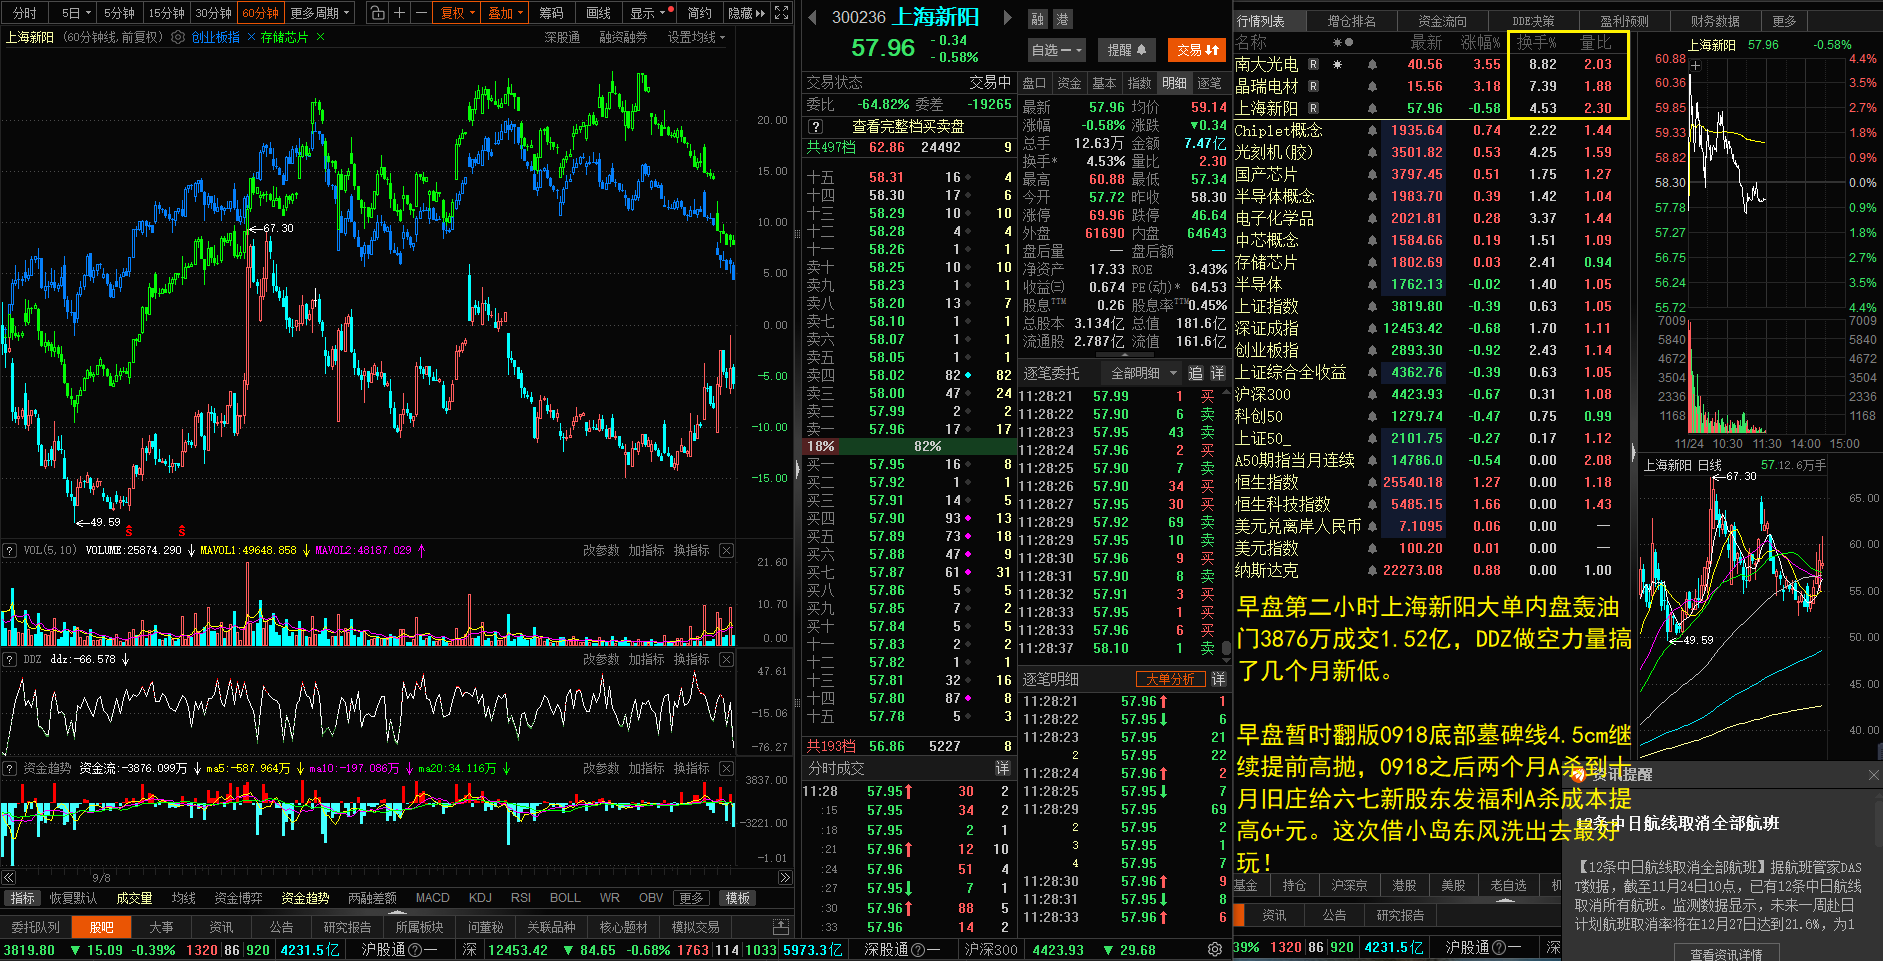Screen dimensions: 1883x961
Task: Enter fullscreen chart mode icon
Action: coord(781,13)
